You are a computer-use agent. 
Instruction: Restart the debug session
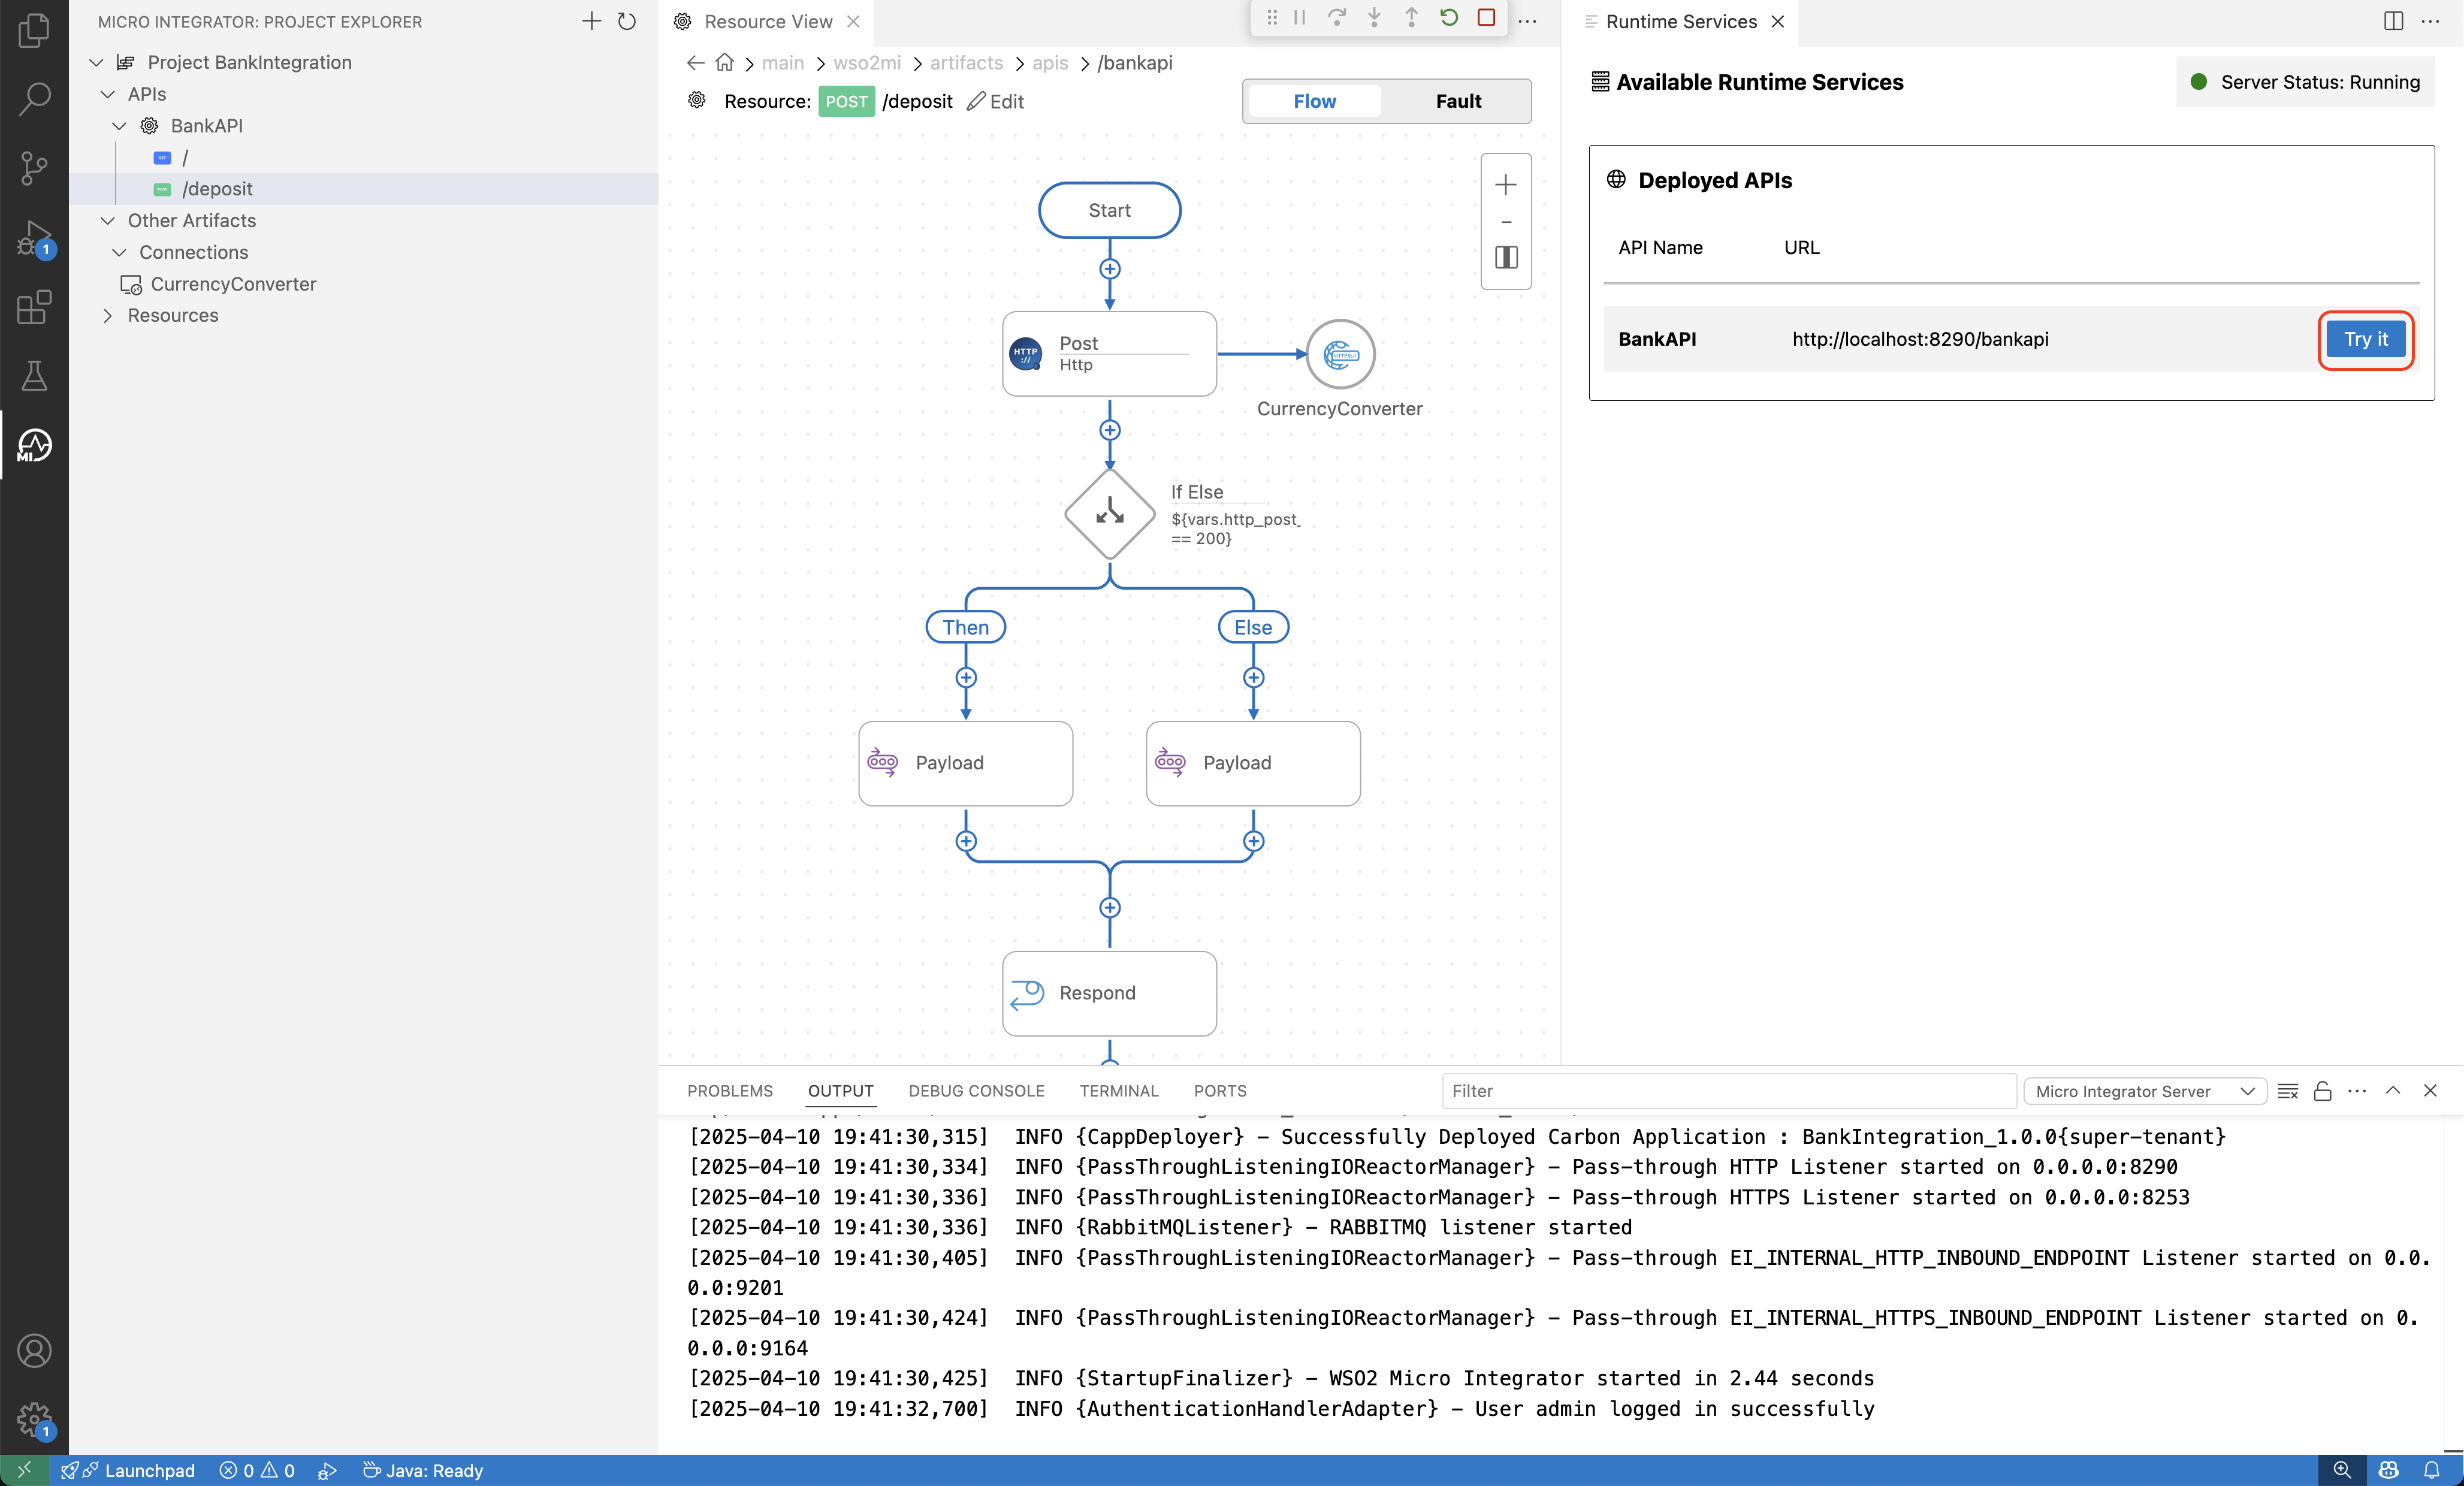pyautogui.click(x=1449, y=17)
